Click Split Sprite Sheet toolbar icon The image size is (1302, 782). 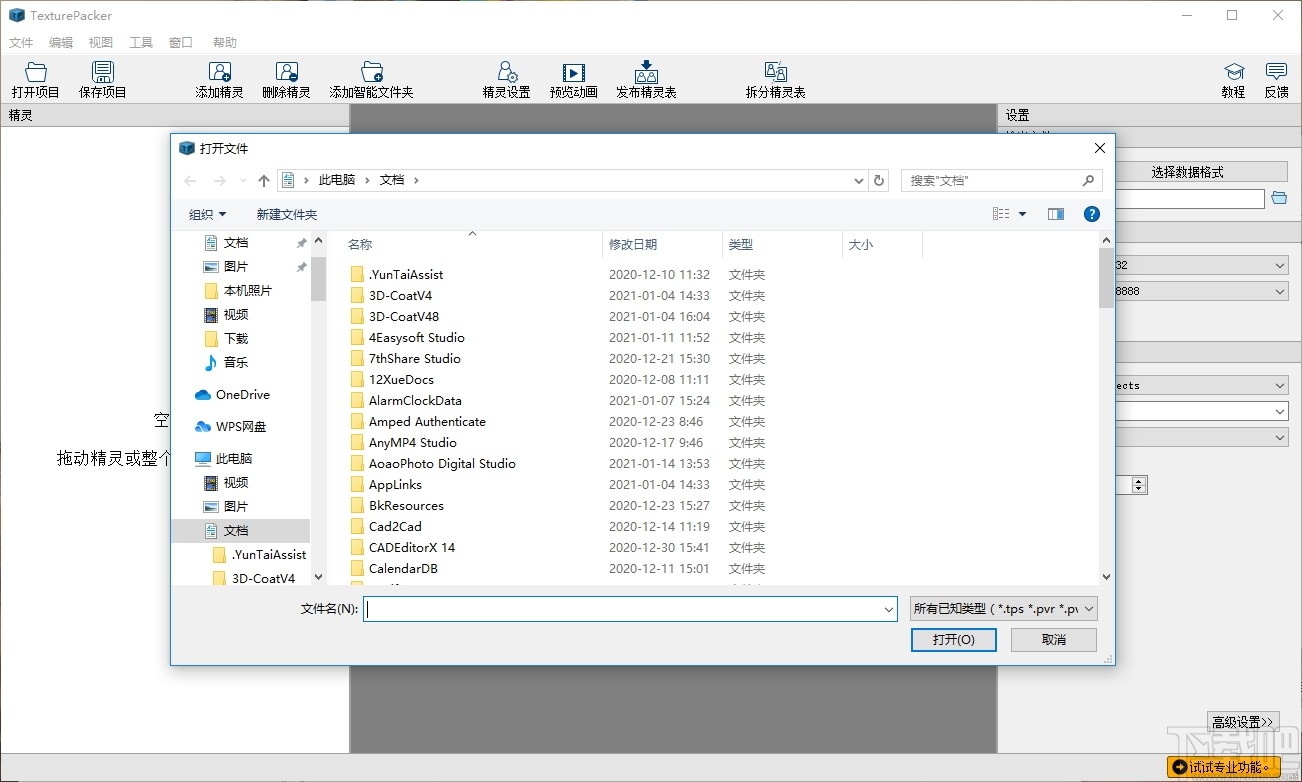pyautogui.click(x=775, y=79)
